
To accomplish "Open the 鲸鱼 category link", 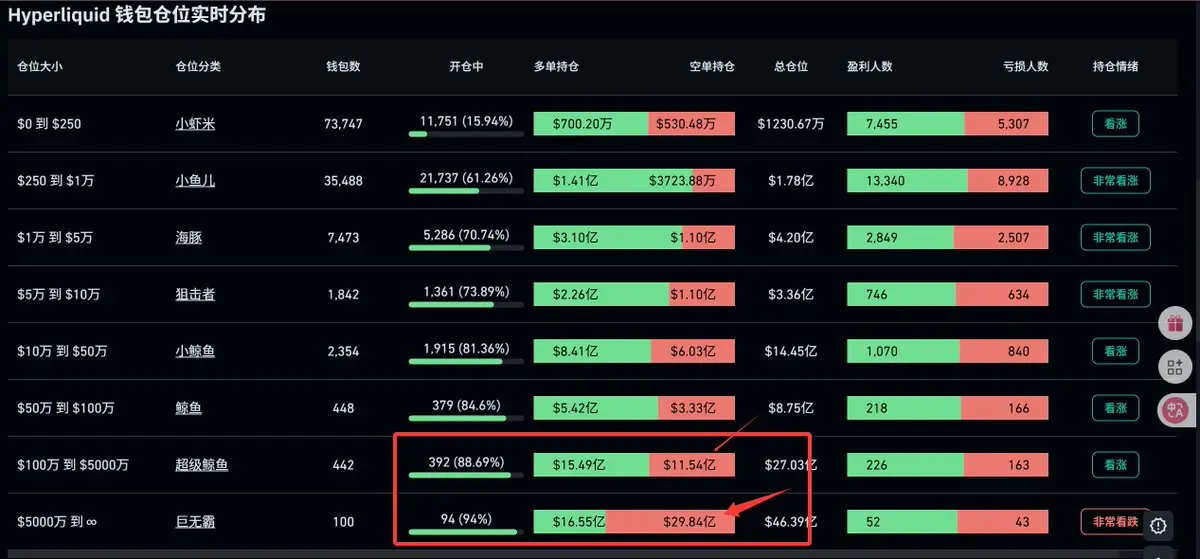I will pyautogui.click(x=188, y=408).
